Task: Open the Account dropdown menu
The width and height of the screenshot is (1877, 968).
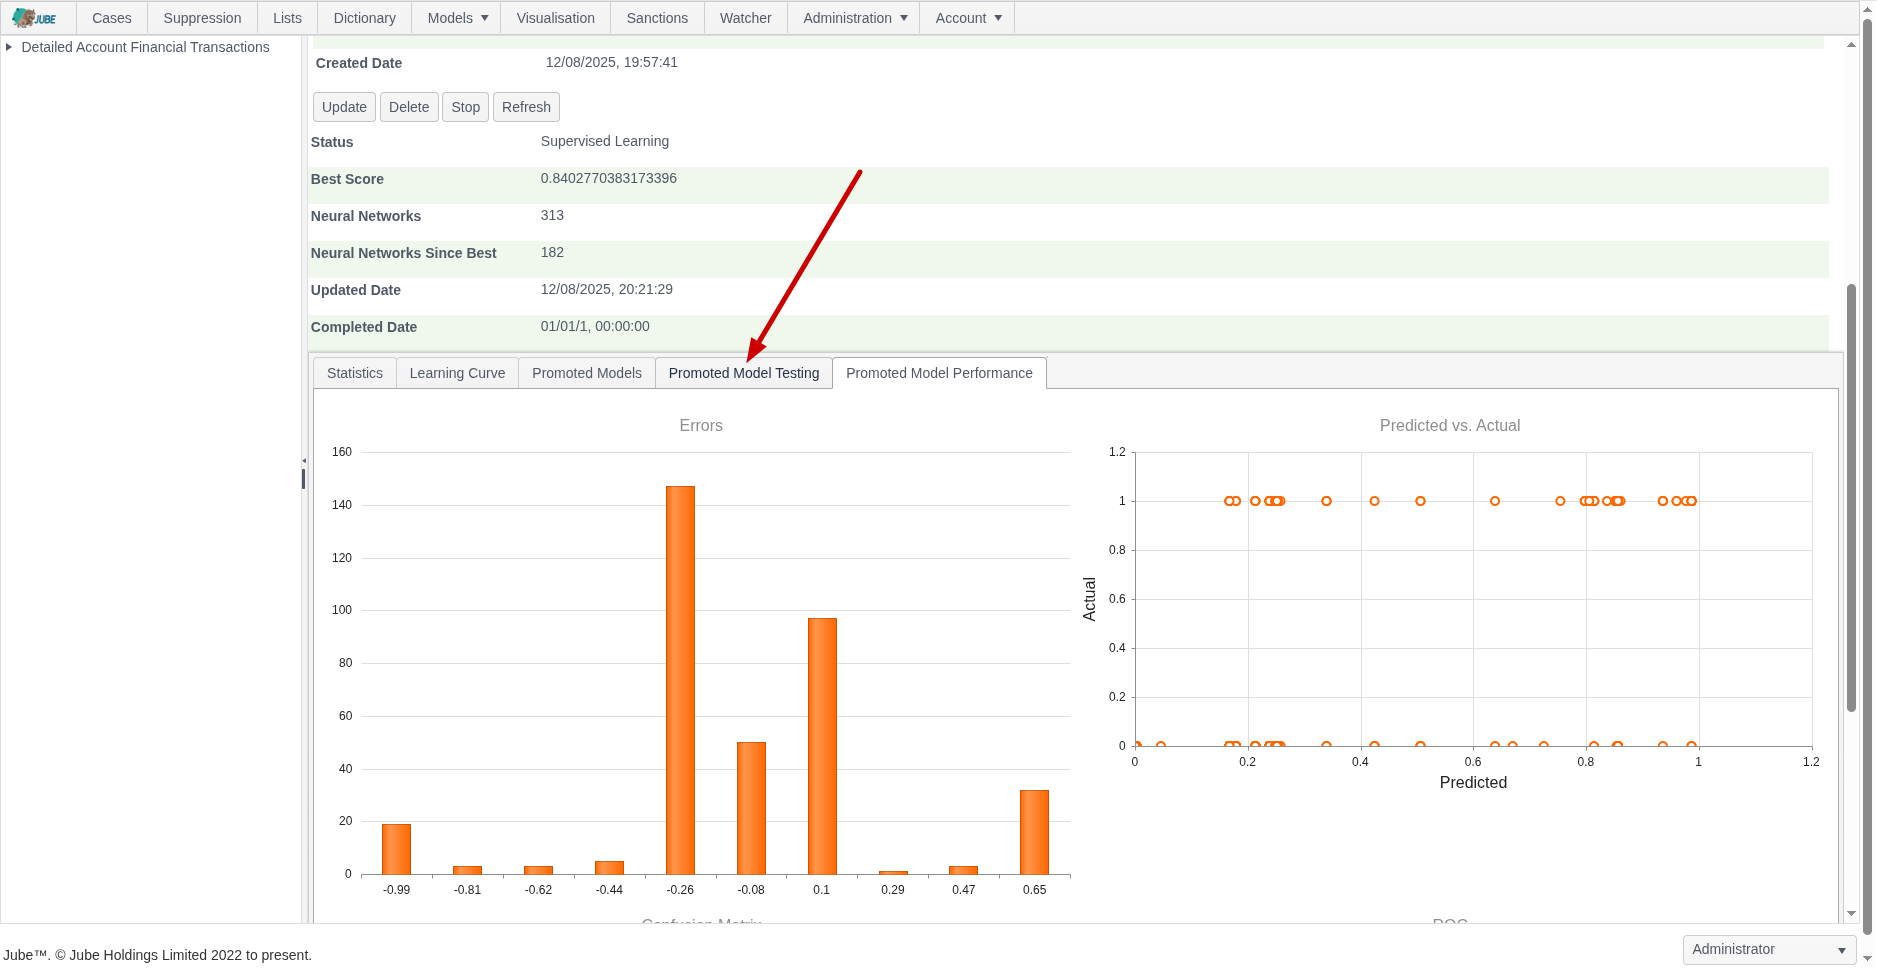Action: click(968, 18)
